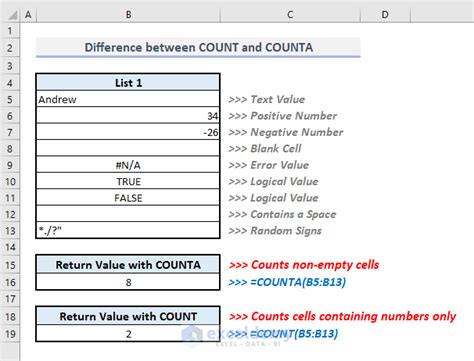Screen dimensions: 474x361
Task: Click the '>>> Contains a Space' note
Action: tap(282, 214)
